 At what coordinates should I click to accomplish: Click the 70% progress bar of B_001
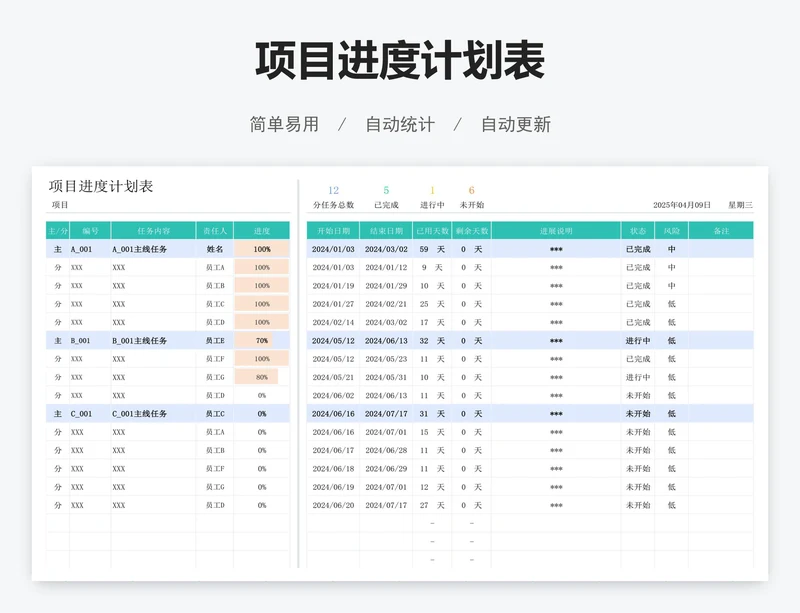(254, 340)
